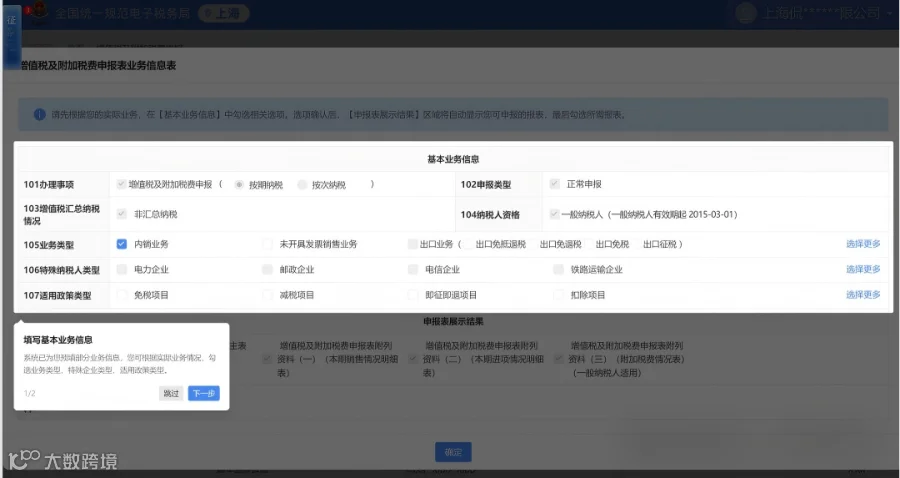Image resolution: width=900 pixels, height=478 pixels.
Task: Click the user avatar icon in header
Action: pyautogui.click(x=746, y=13)
